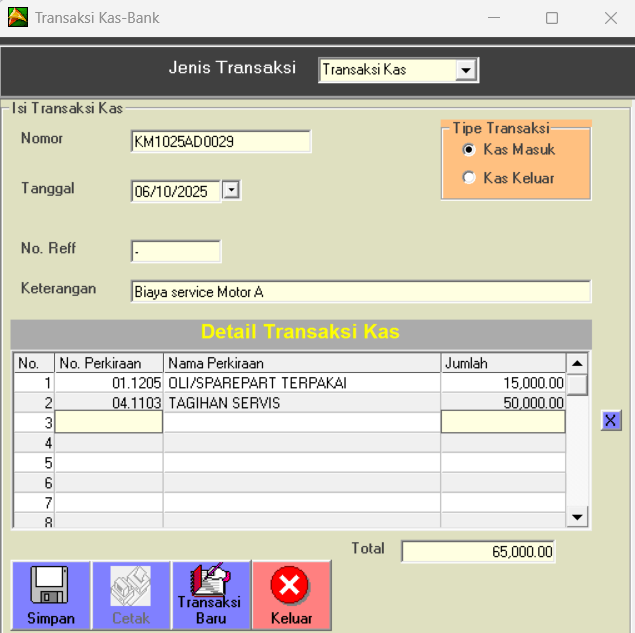The image size is (635, 633).
Task: Click the blue X delete row icon
Action: (611, 421)
